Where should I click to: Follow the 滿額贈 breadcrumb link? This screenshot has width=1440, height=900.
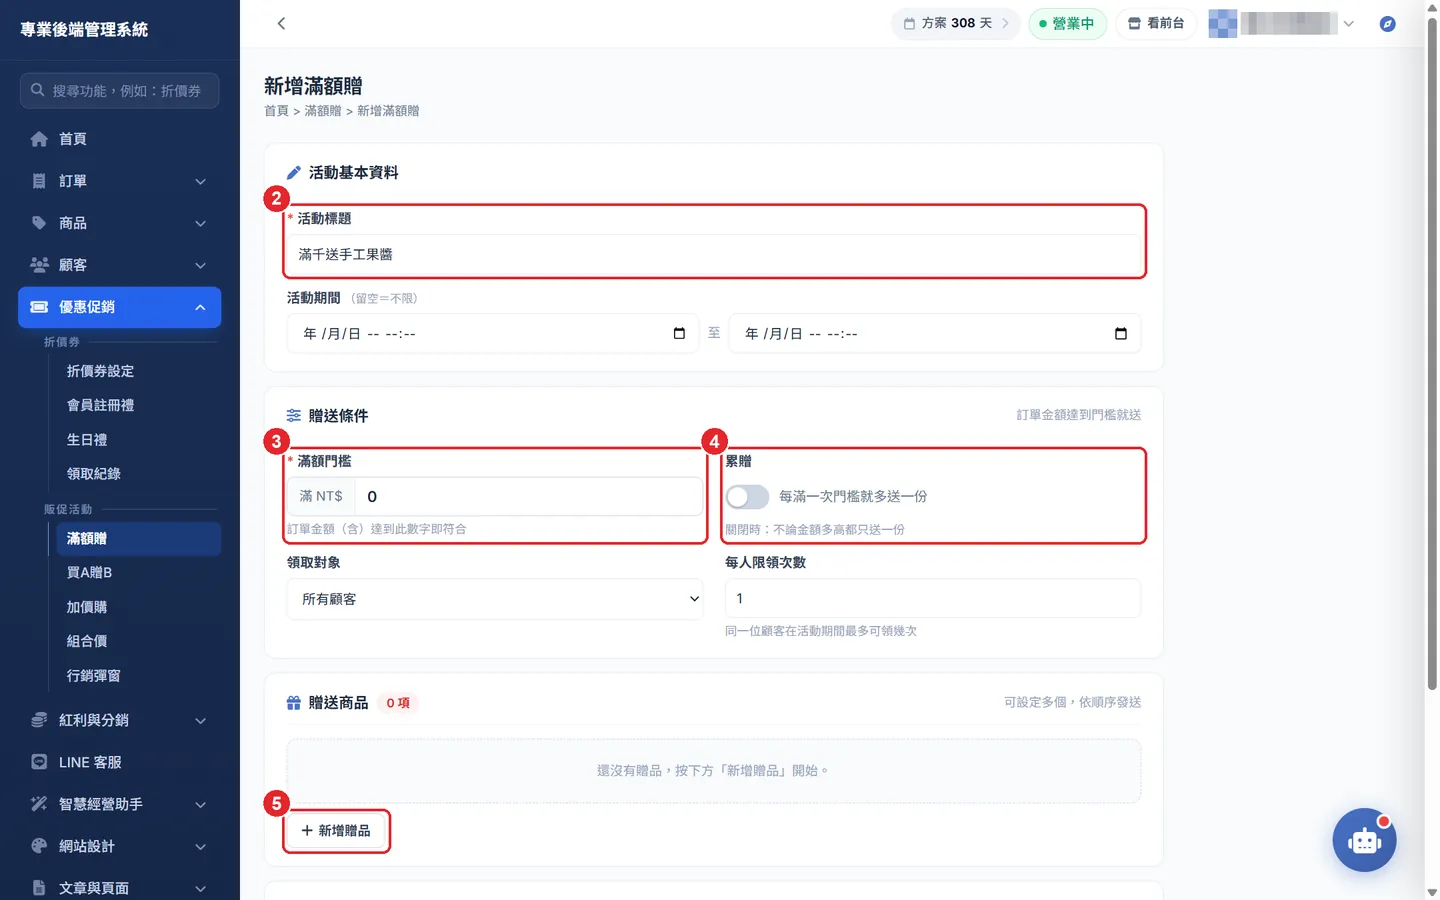322,111
